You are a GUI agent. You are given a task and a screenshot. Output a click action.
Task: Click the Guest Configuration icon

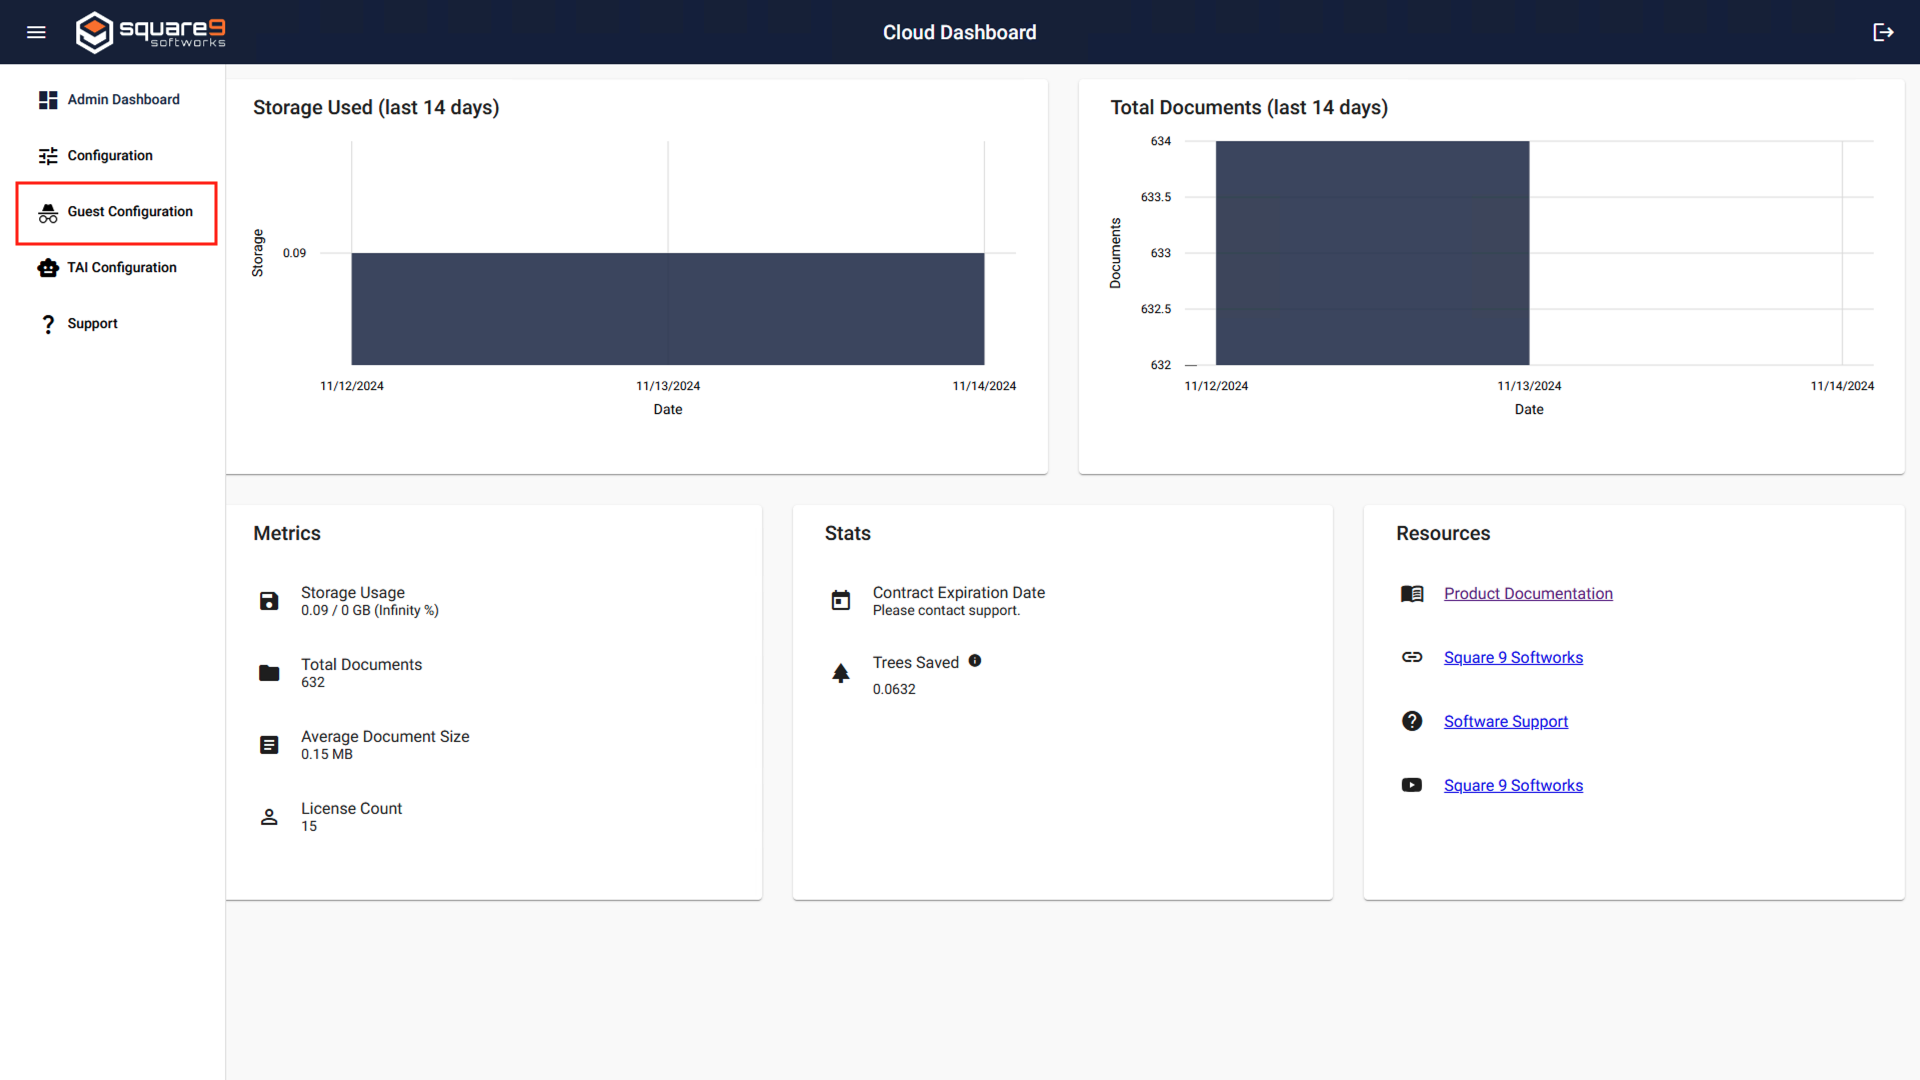[47, 211]
